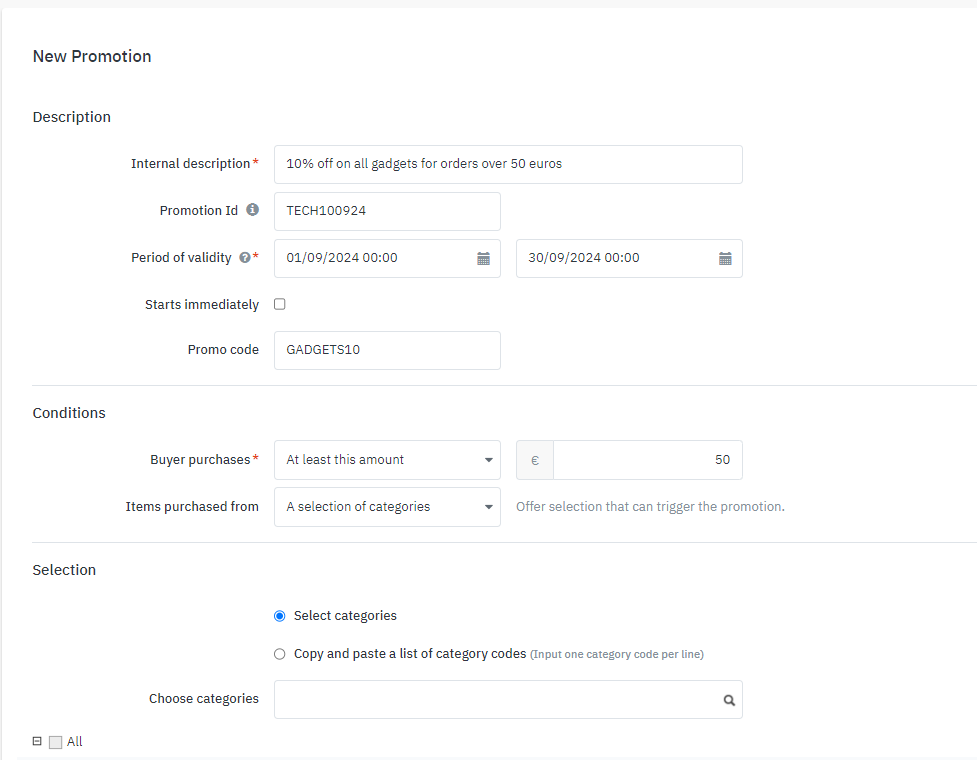This screenshot has height=760, width=977.
Task: Enable the Starts immediately checkbox
Action: coord(280,304)
